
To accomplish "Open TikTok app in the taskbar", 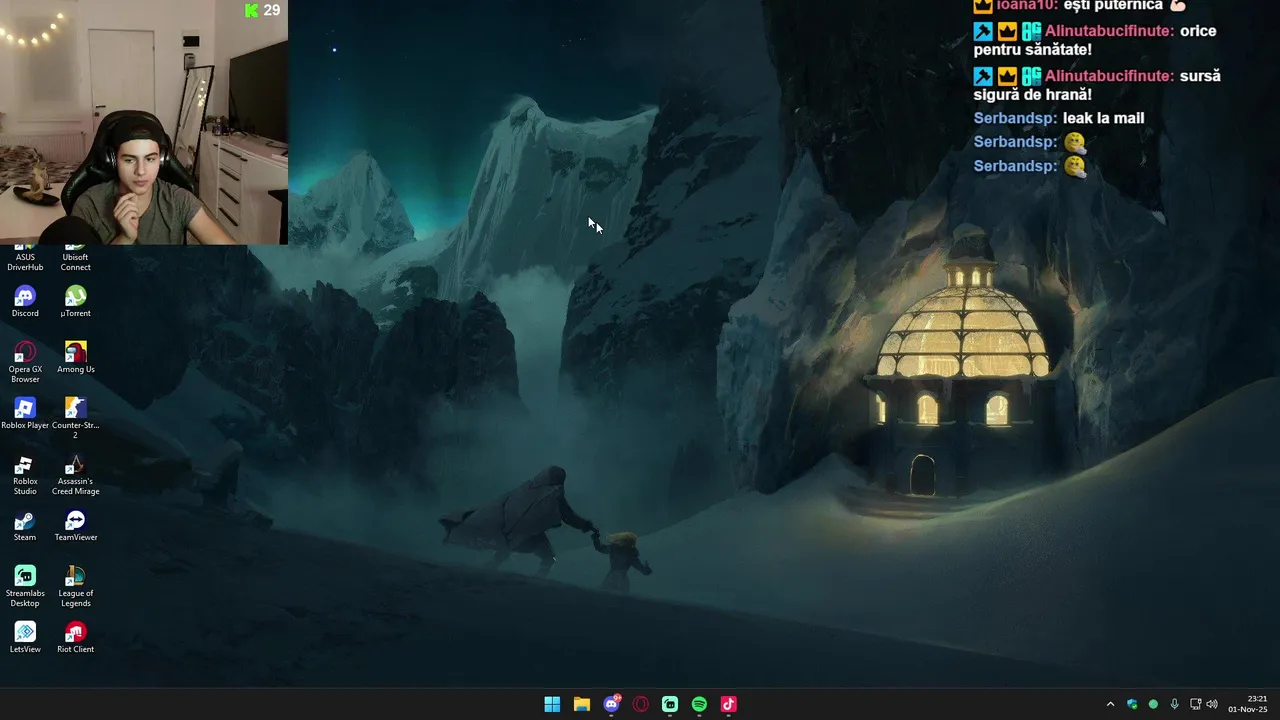I will point(729,704).
